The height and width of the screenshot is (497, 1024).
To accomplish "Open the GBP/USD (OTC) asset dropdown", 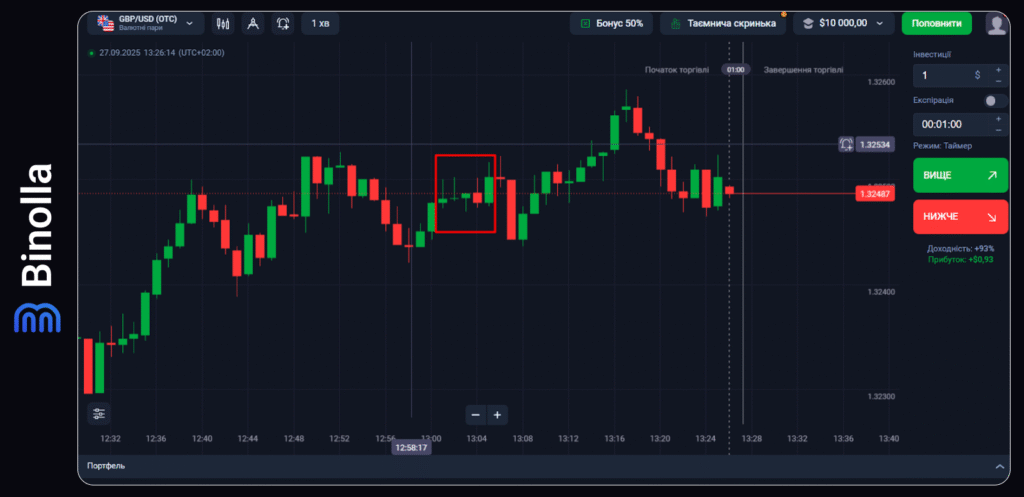I will [146, 23].
